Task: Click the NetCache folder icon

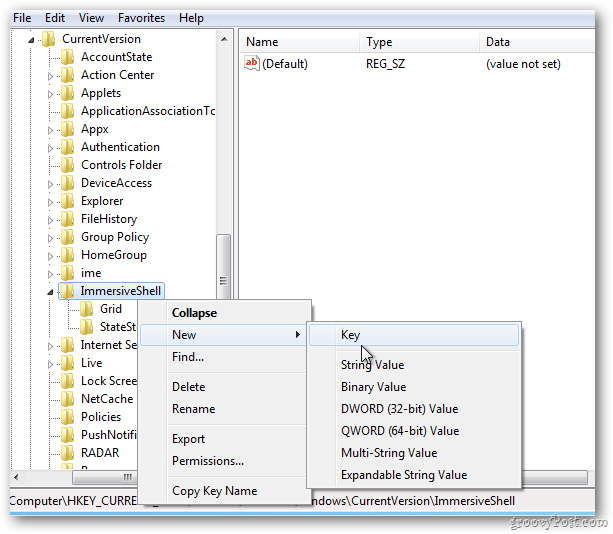Action: coord(68,399)
